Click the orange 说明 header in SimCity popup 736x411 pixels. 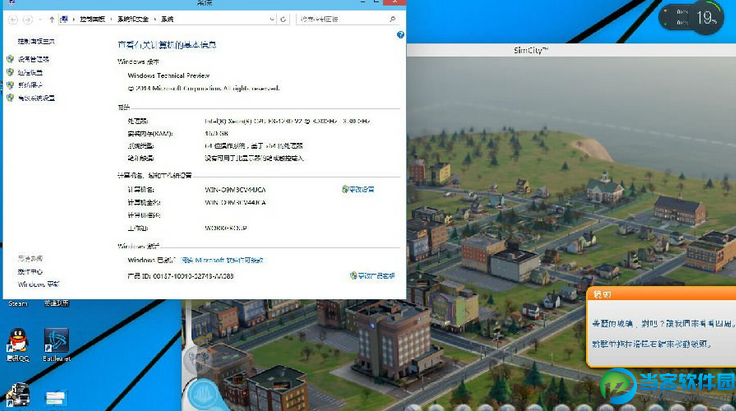(662, 294)
